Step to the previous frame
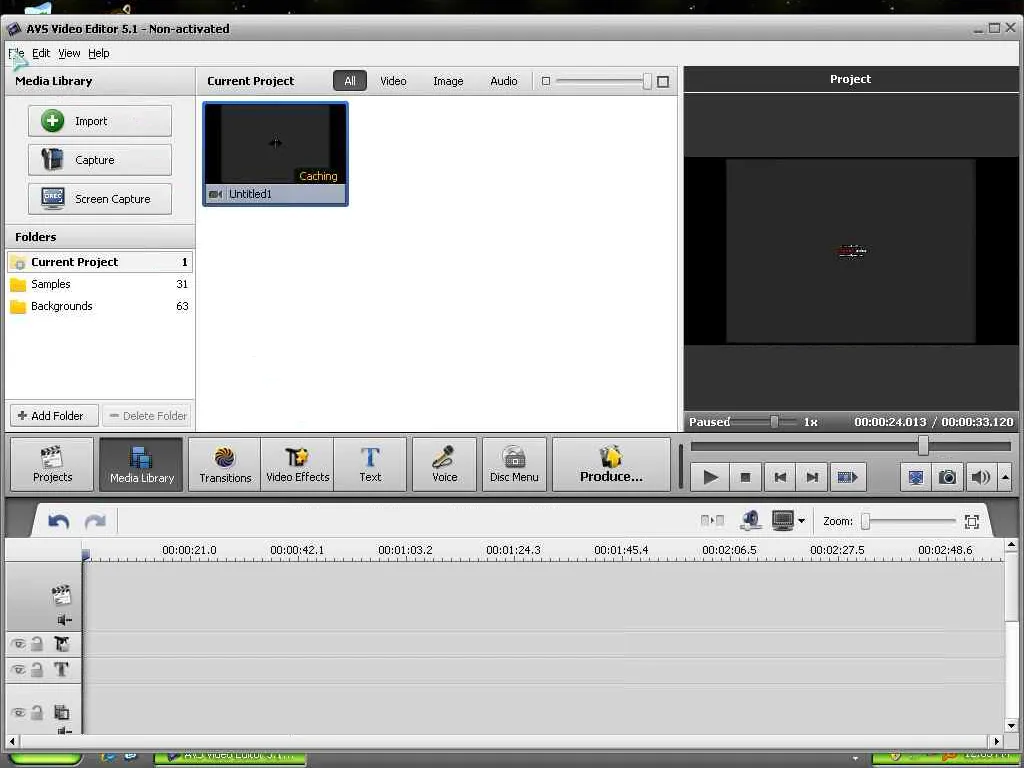 point(780,477)
